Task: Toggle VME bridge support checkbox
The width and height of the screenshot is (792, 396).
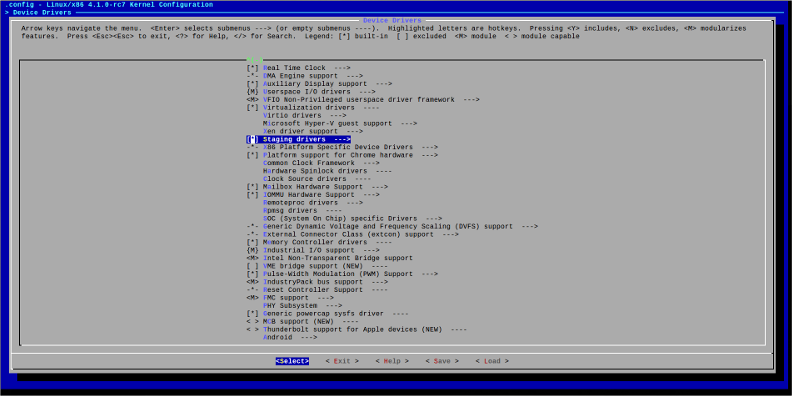Action: [253, 266]
